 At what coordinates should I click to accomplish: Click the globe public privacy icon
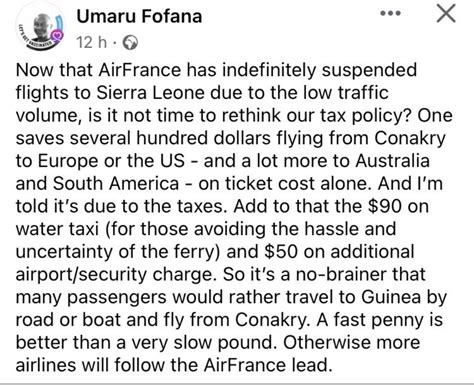point(130,43)
